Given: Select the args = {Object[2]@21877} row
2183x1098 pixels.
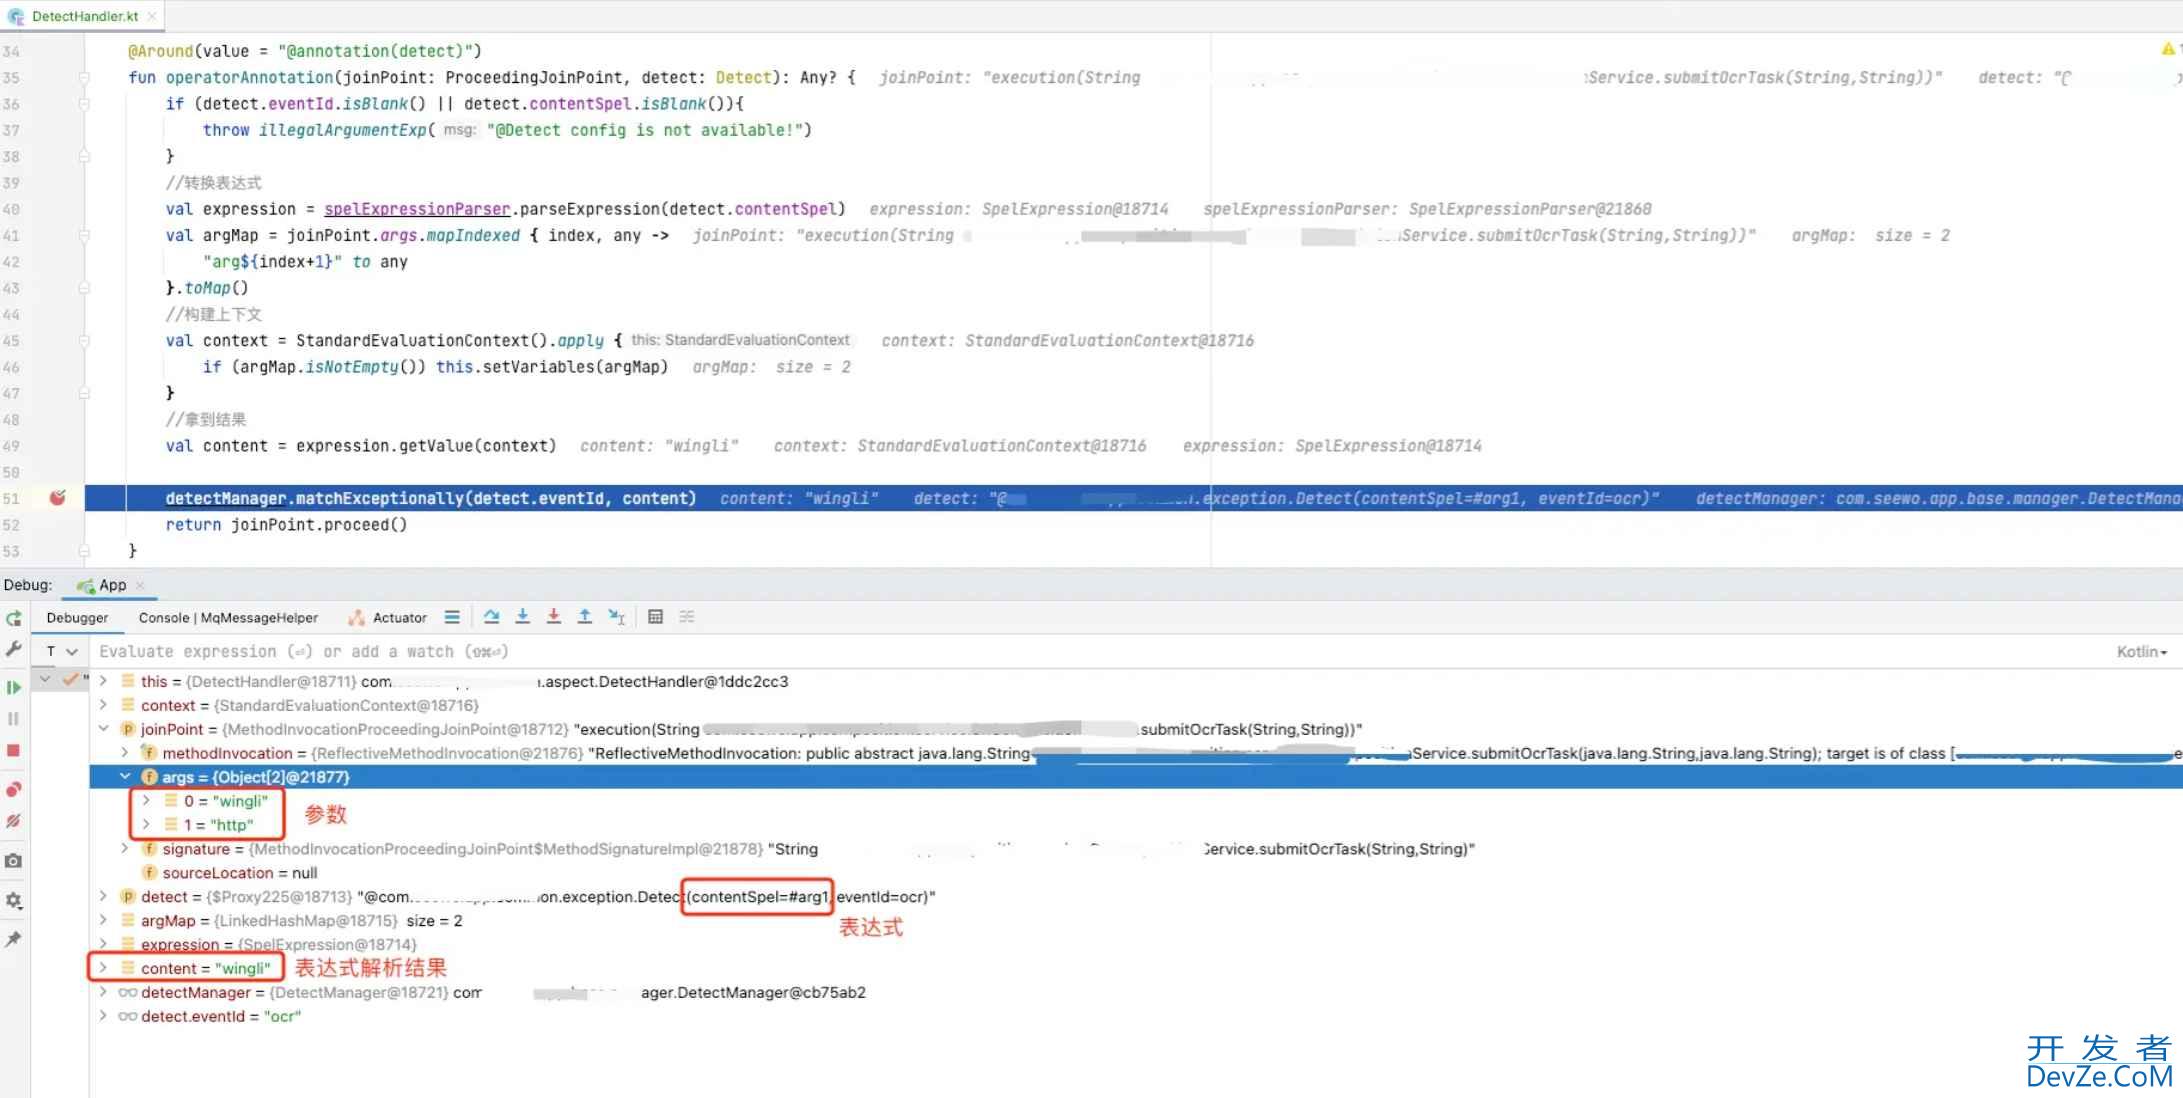Looking at the screenshot, I should [x=1136, y=777].
